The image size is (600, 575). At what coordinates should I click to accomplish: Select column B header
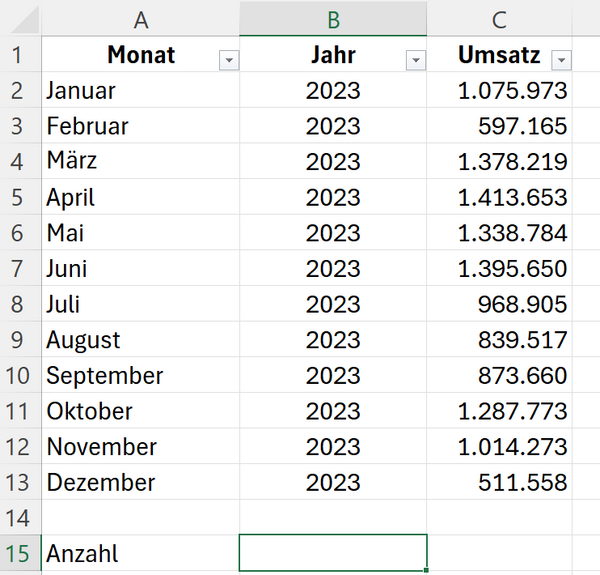click(333, 19)
